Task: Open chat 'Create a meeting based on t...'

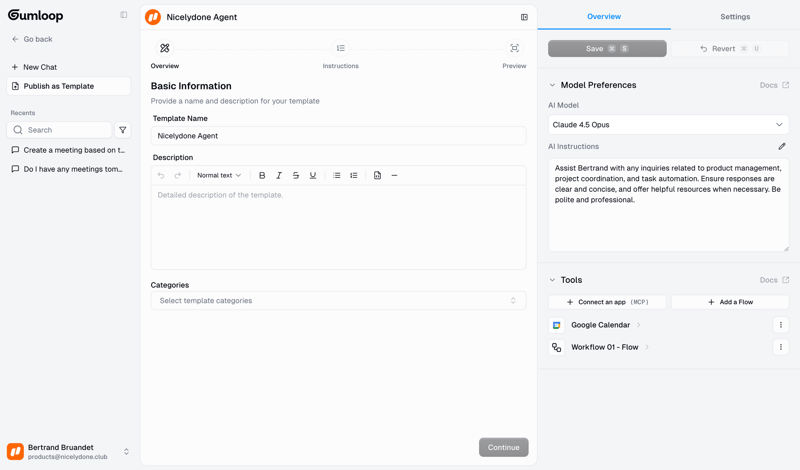Action: point(68,150)
